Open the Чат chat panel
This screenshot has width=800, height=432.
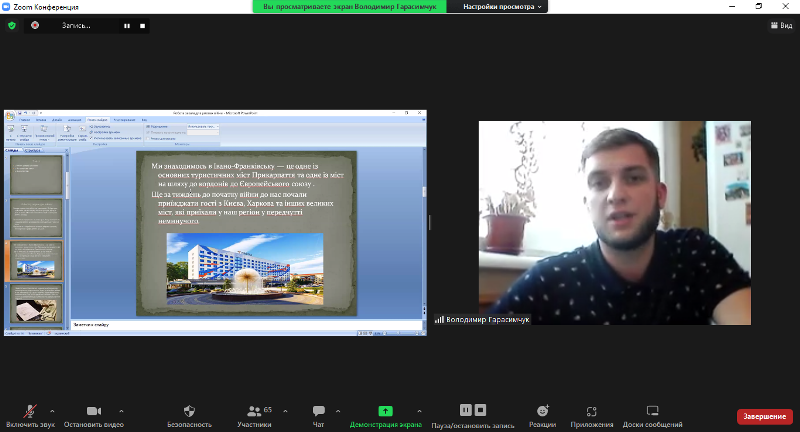pyautogui.click(x=318, y=416)
